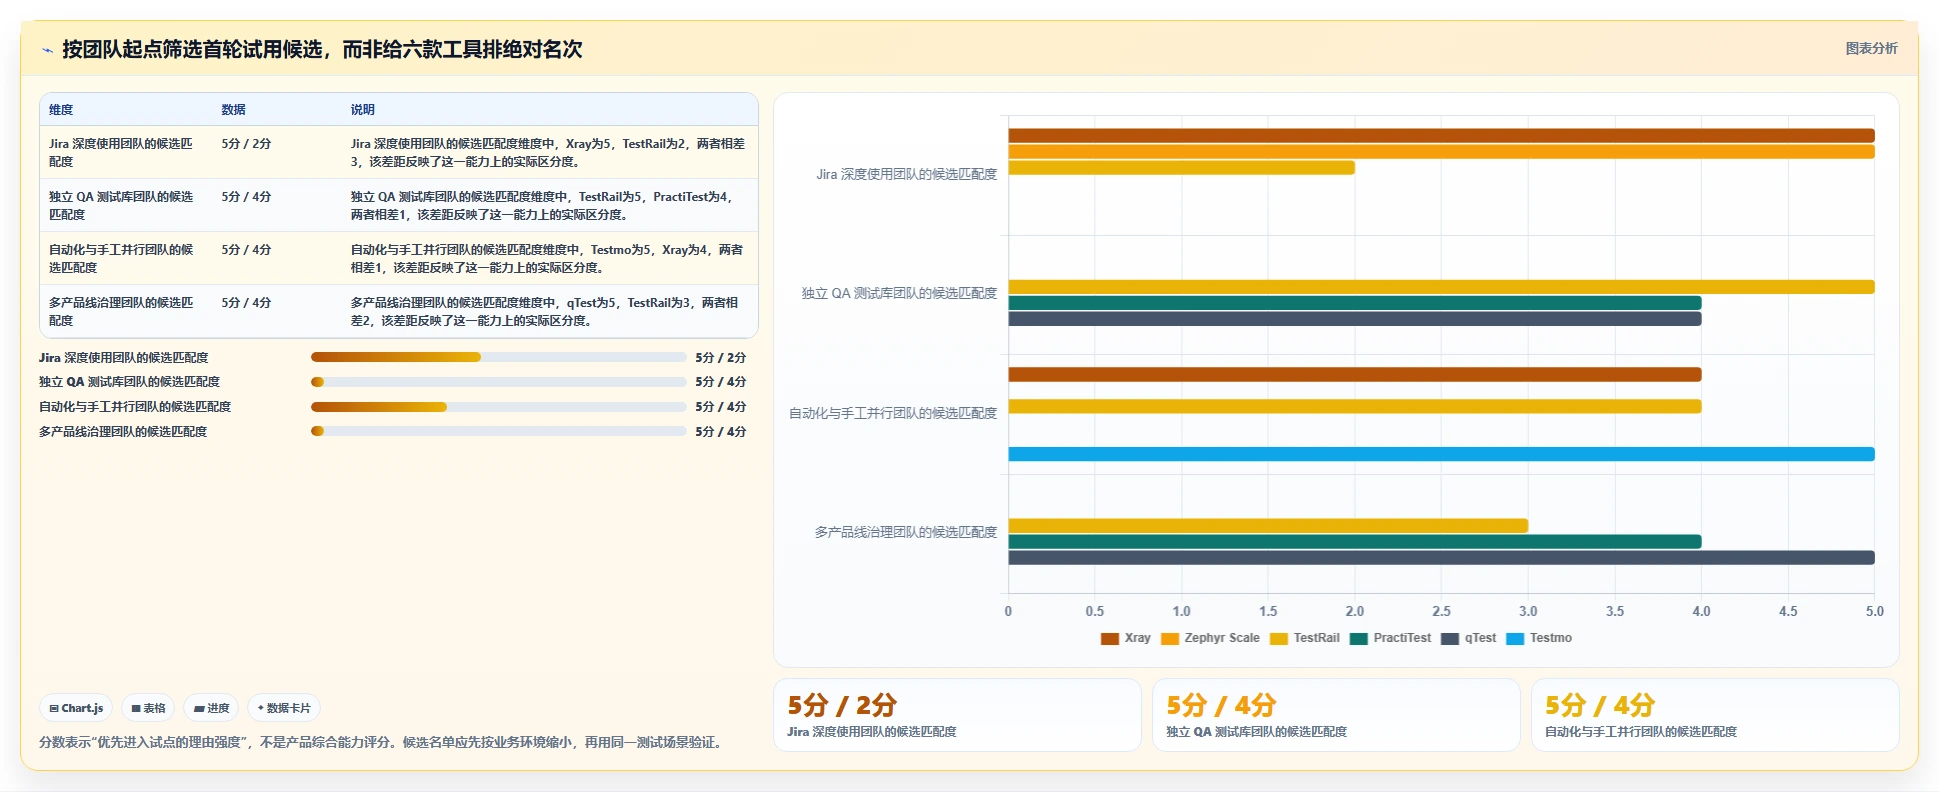
Task: Select the 多产品线治理团队 table row name
Action: coord(121,312)
